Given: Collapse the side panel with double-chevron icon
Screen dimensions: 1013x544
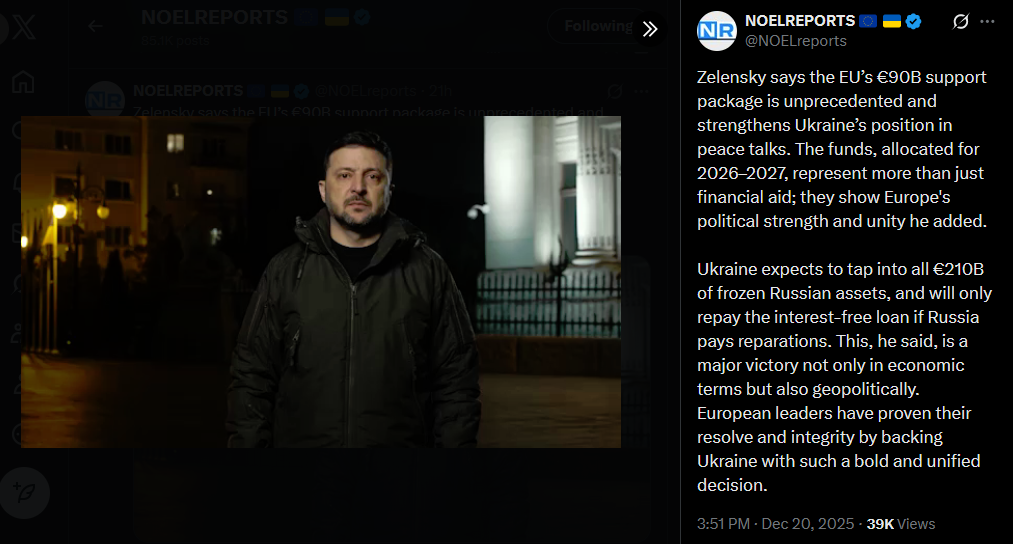Looking at the screenshot, I should (x=650, y=28).
